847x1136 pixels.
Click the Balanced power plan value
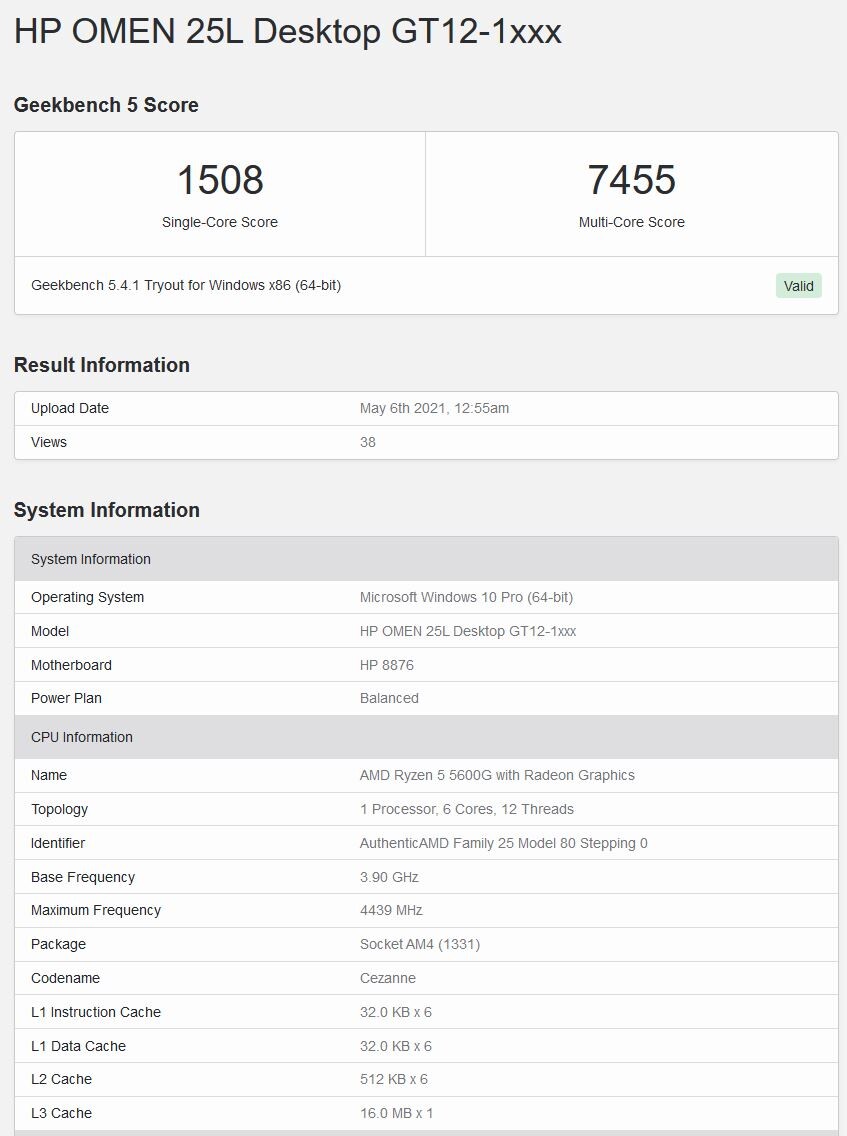tap(389, 698)
